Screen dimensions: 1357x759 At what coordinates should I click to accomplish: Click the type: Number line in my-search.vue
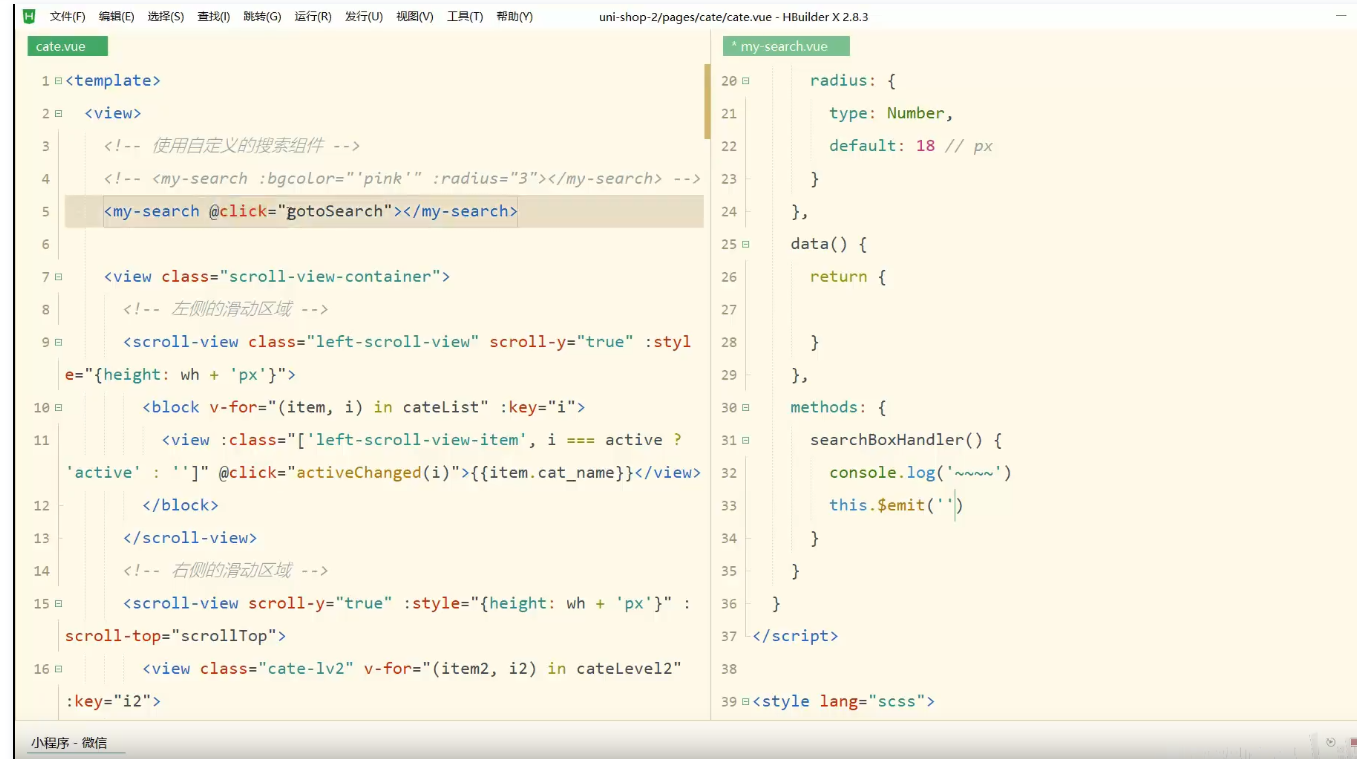click(x=891, y=114)
